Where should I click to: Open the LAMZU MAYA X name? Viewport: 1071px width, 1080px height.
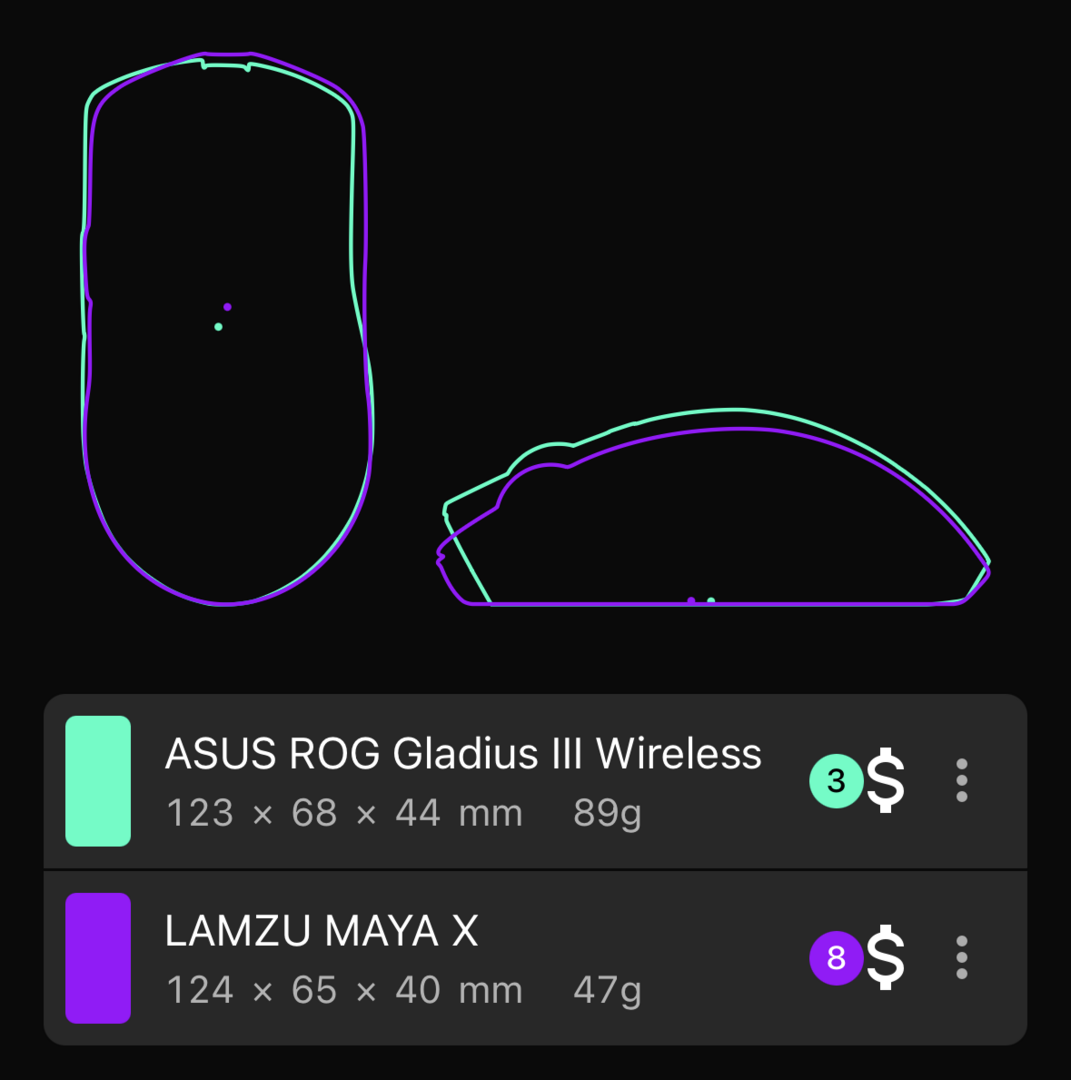(321, 931)
